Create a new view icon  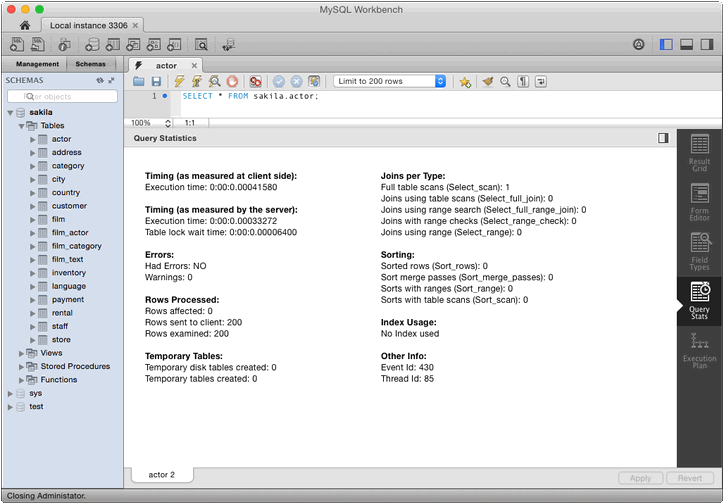click(x=133, y=45)
